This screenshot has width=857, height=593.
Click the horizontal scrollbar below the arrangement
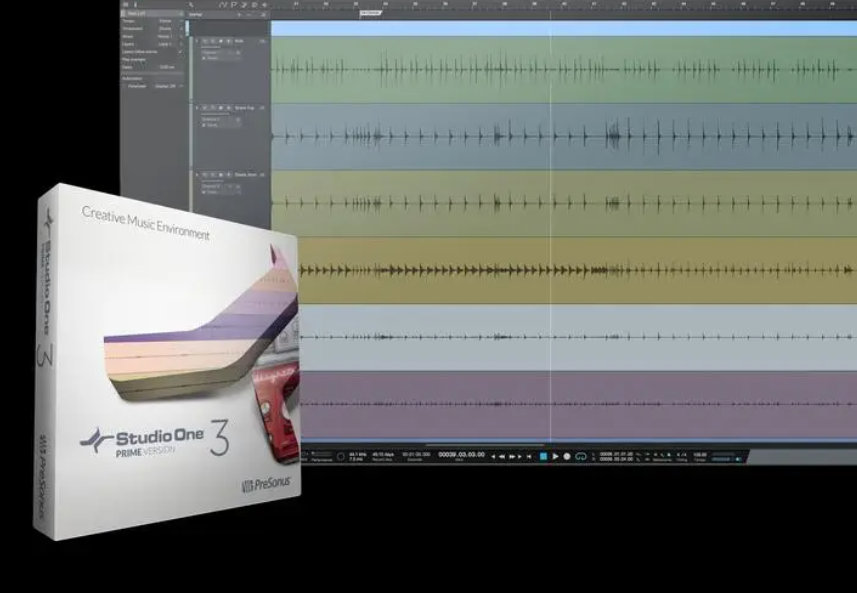(486, 445)
